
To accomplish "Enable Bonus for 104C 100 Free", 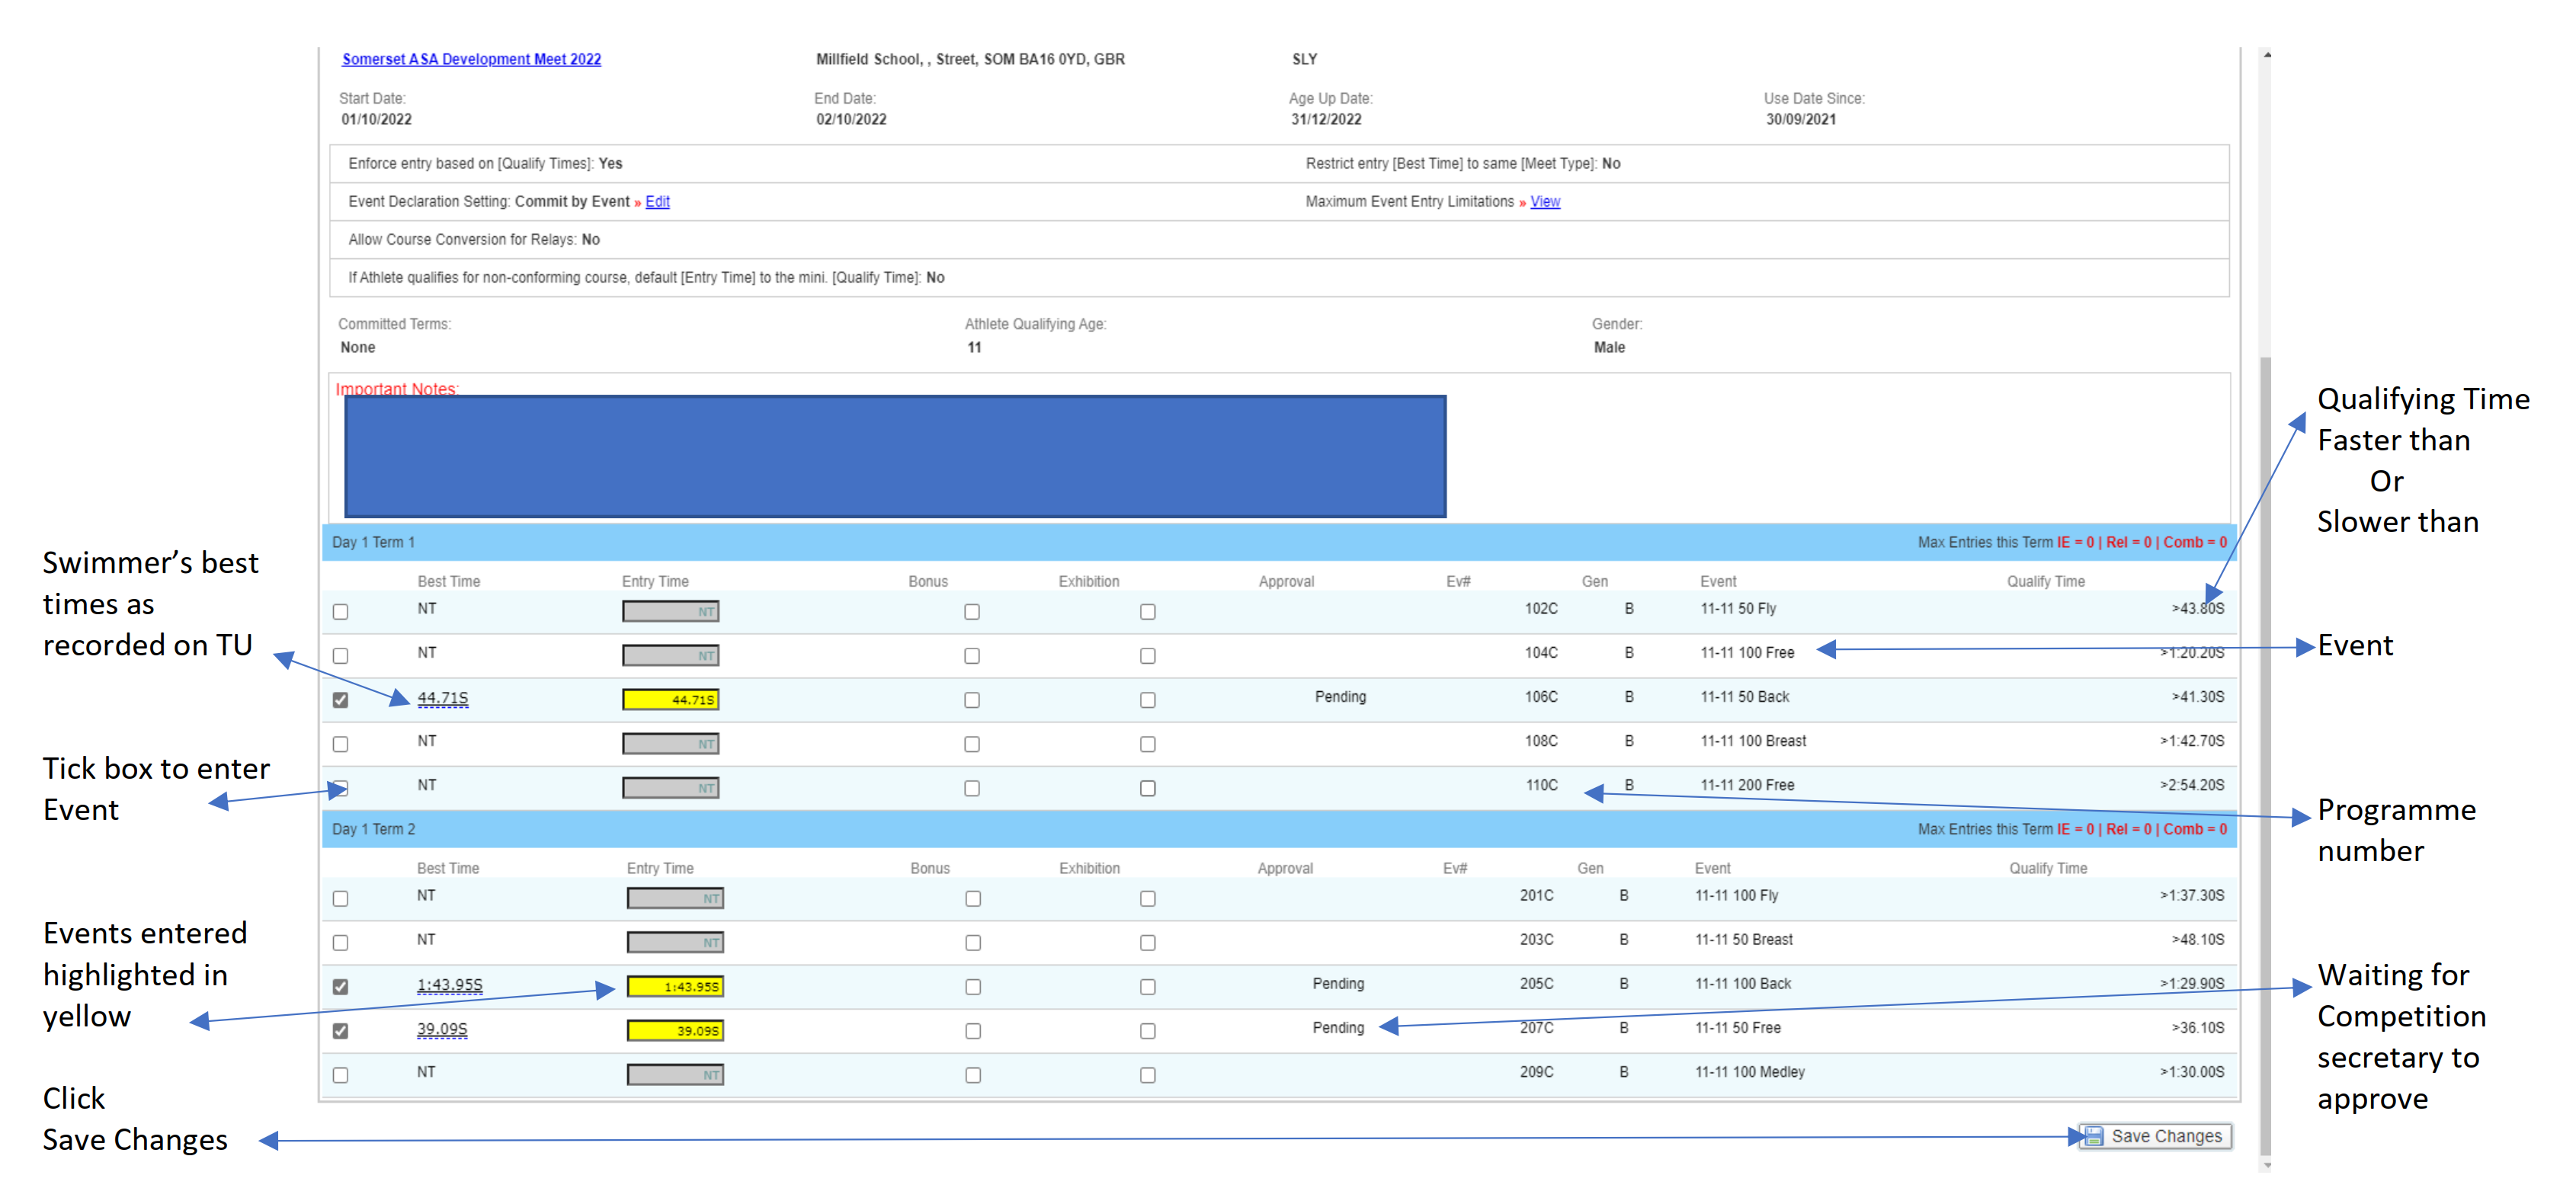I will click(x=972, y=656).
